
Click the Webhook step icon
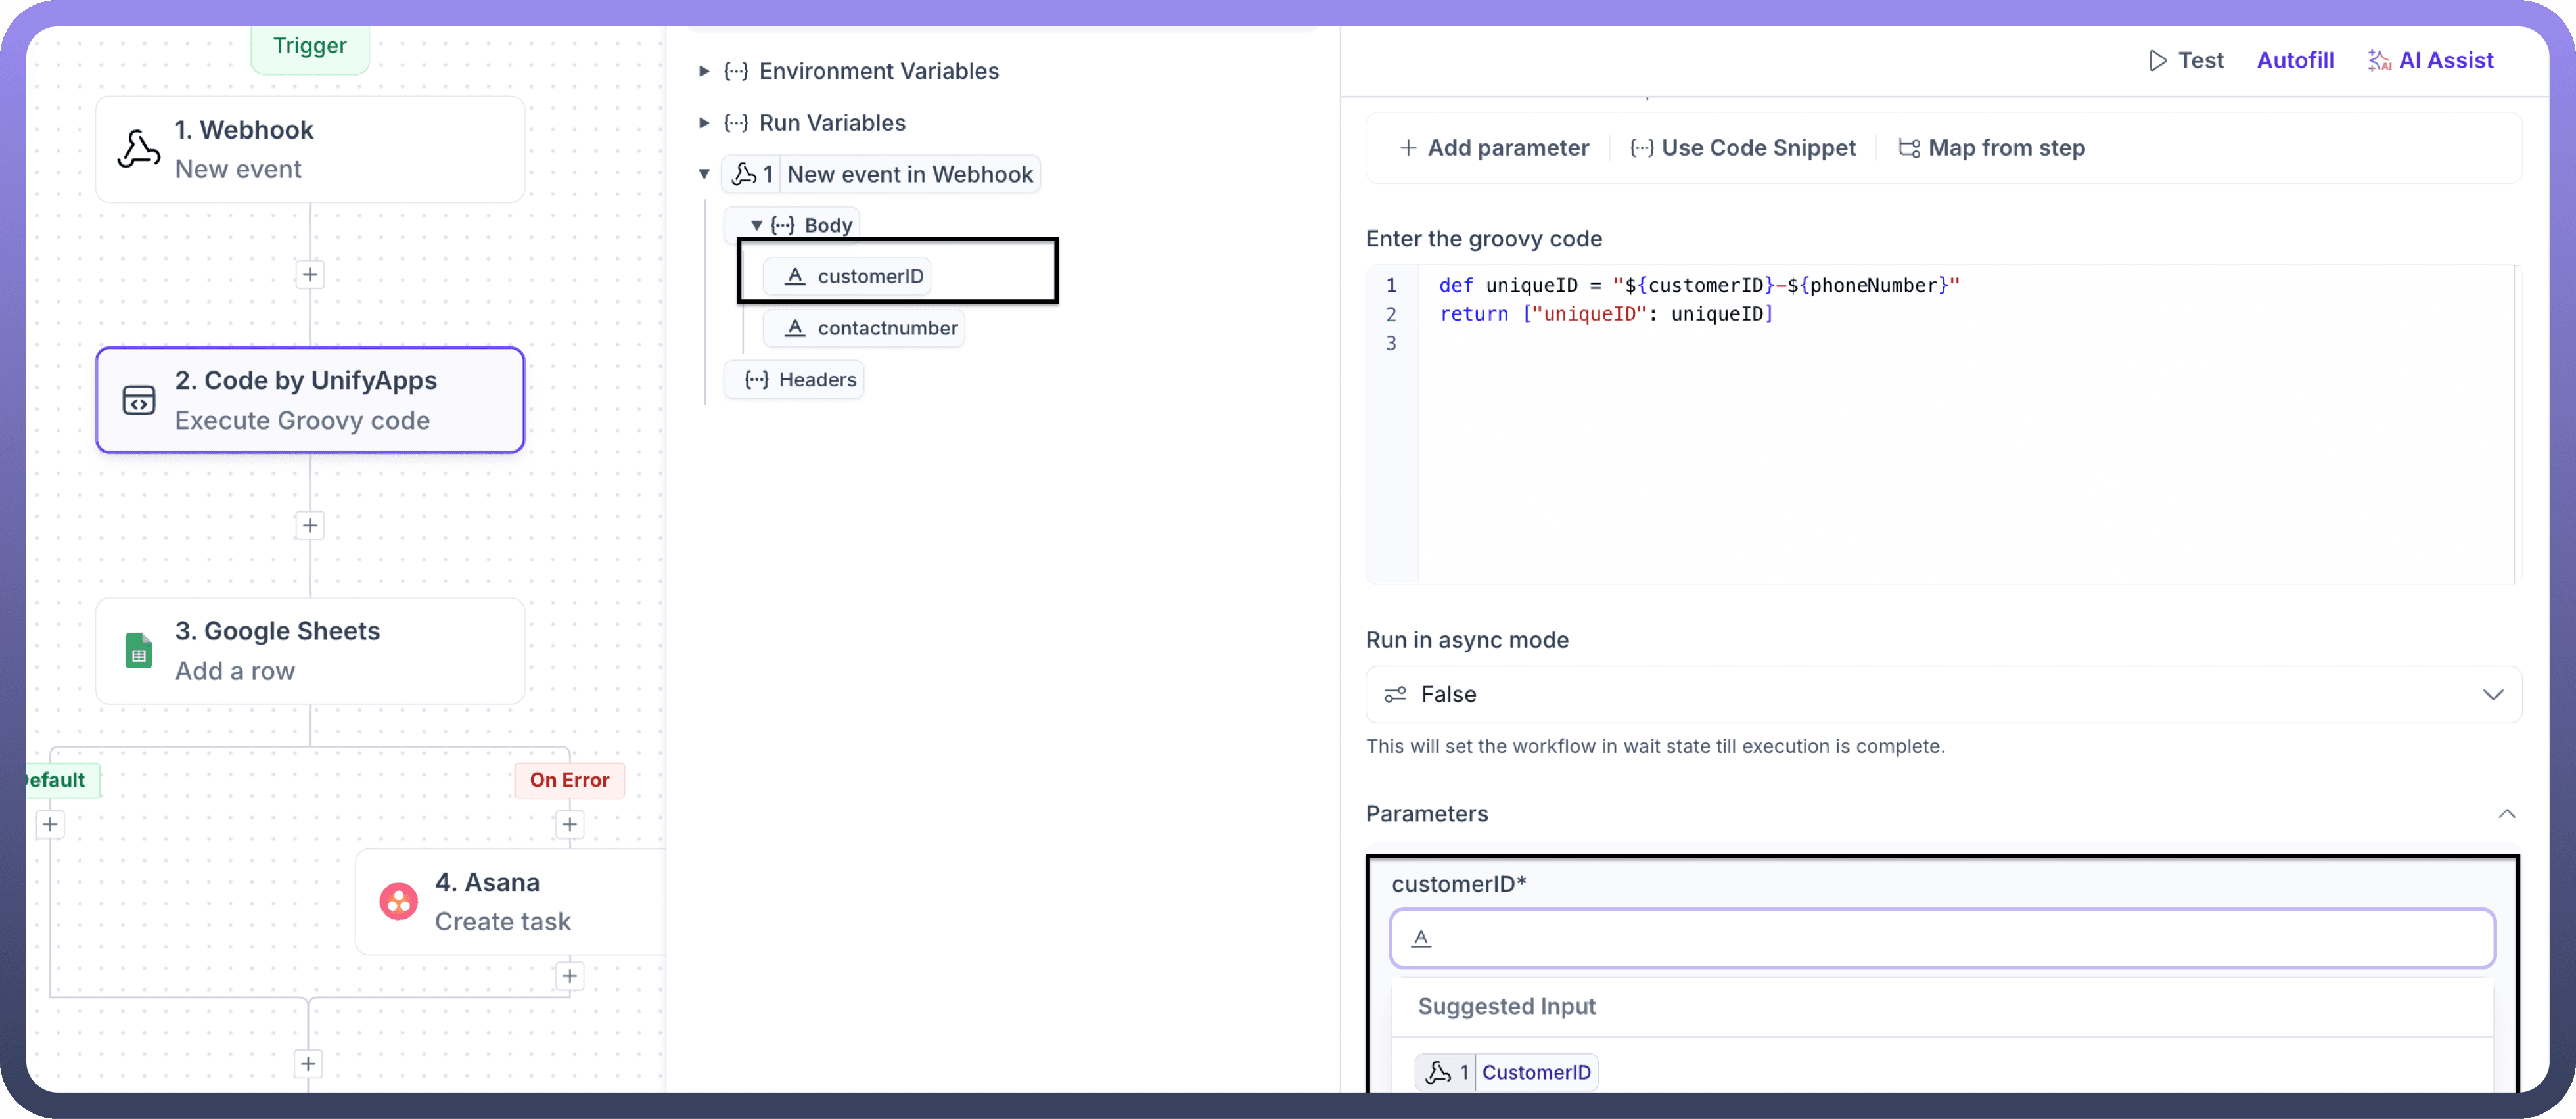[139, 150]
